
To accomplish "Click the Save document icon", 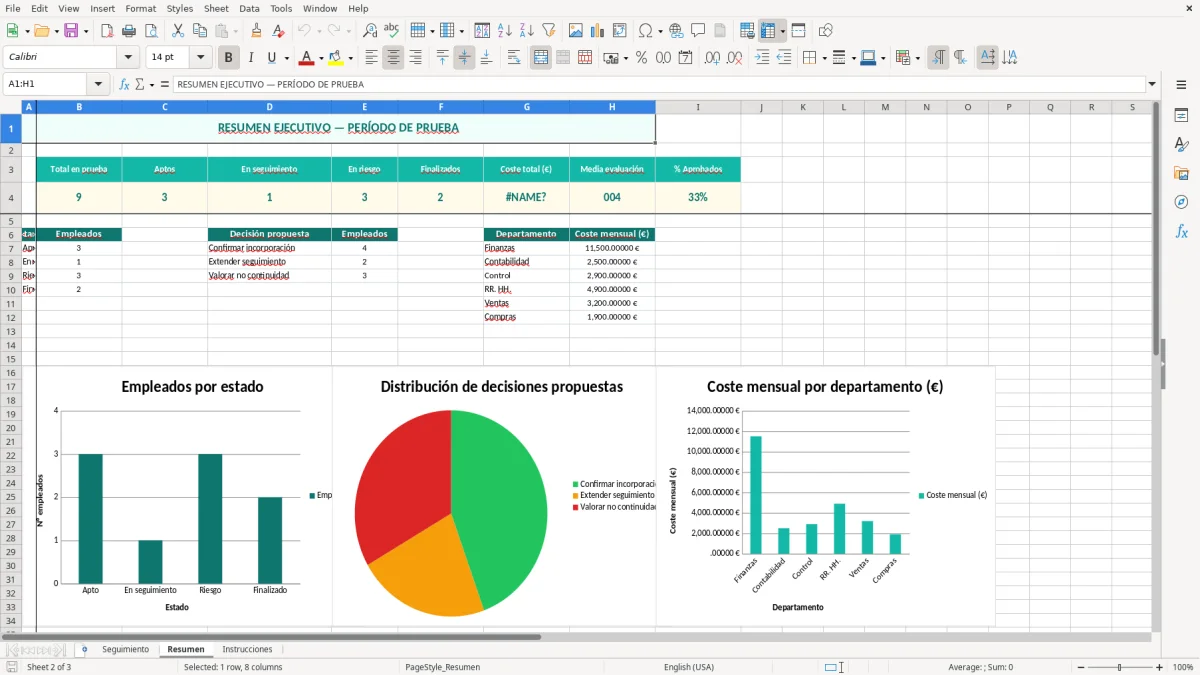I will pos(71,31).
